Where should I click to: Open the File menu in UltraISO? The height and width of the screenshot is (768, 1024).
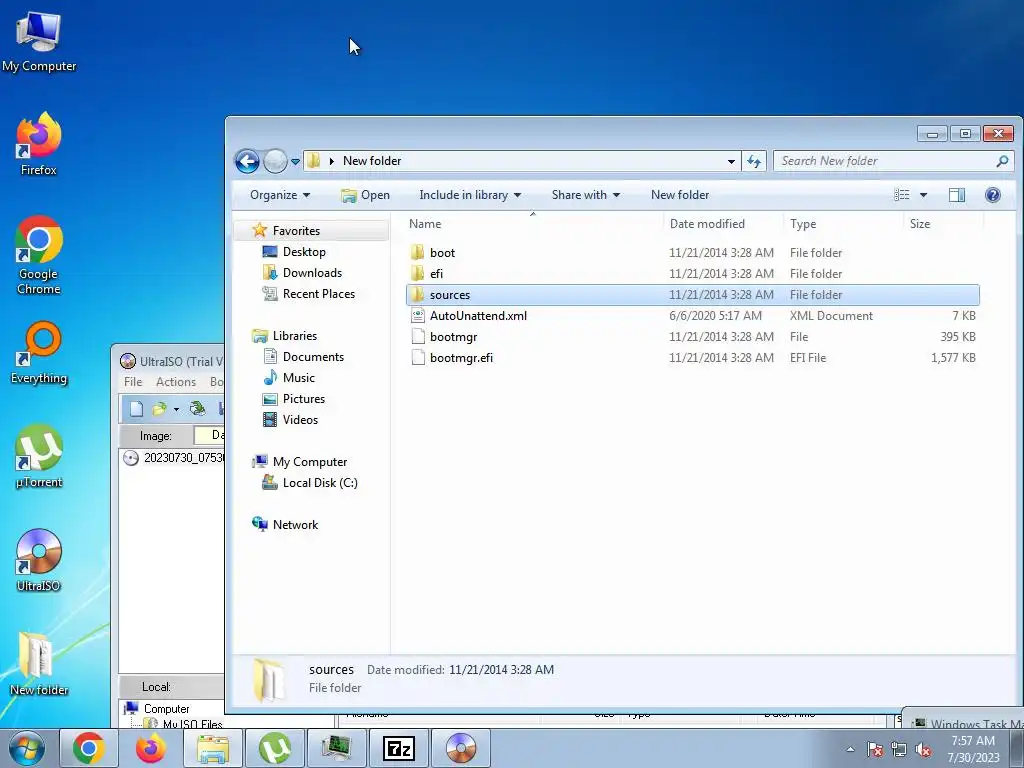click(133, 382)
